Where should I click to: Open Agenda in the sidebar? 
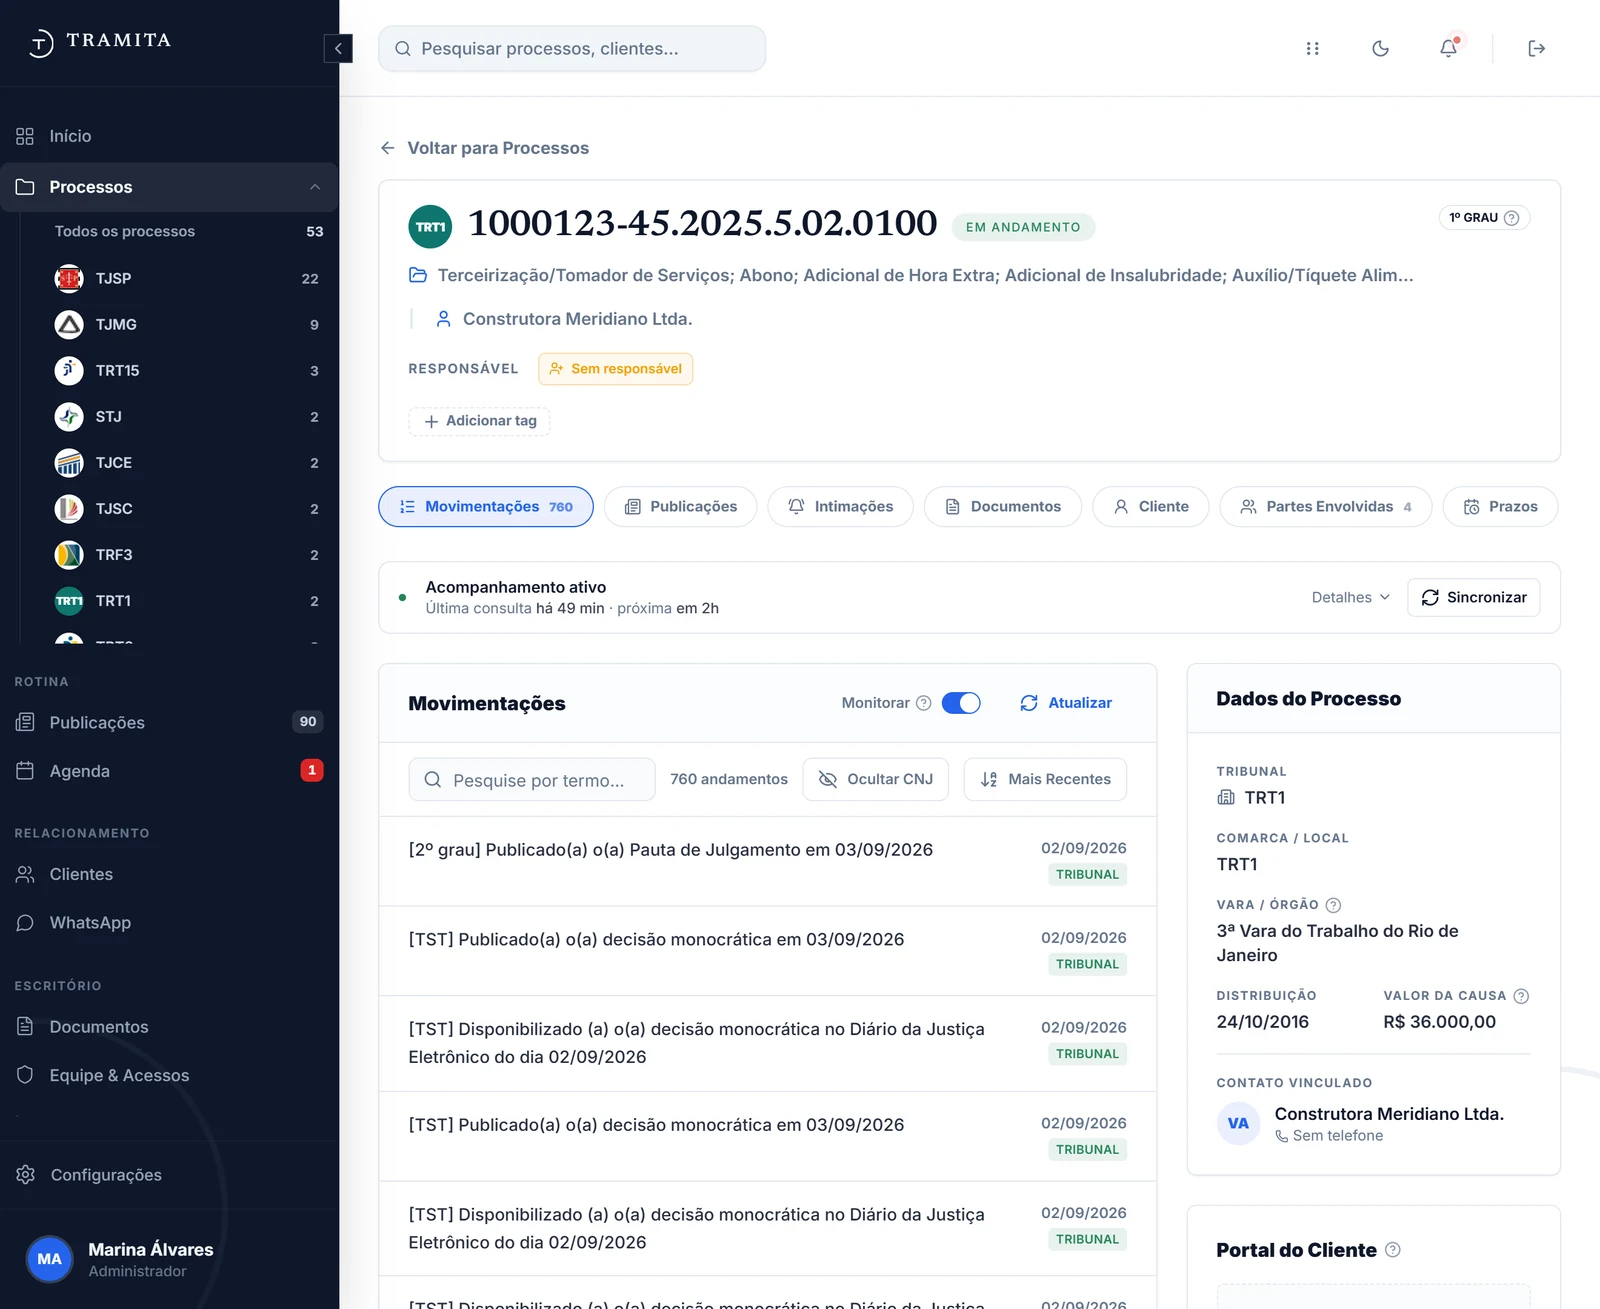coord(169,771)
